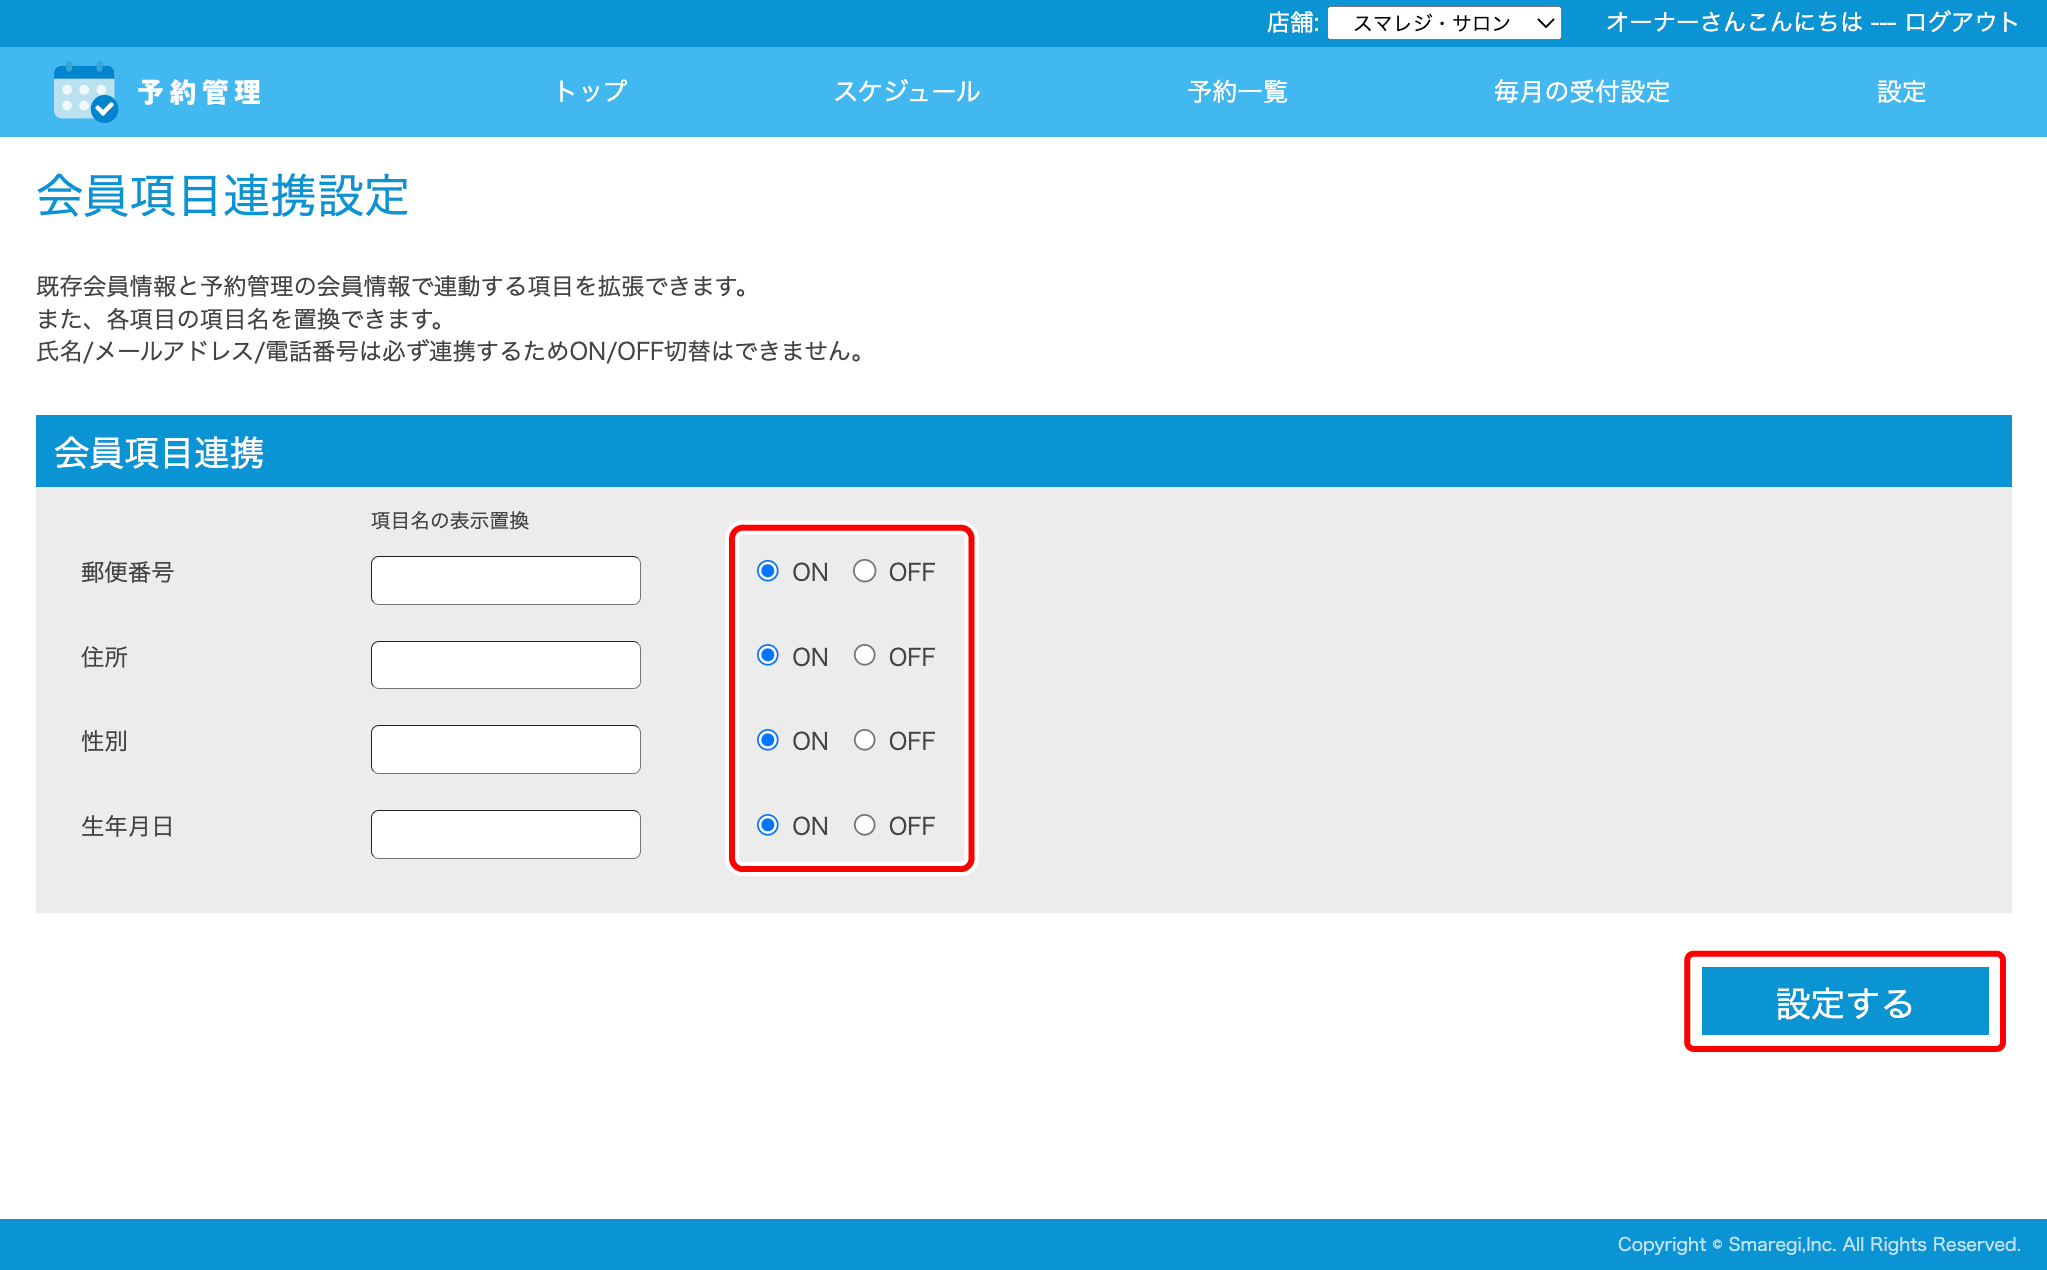Click the 生年月日 display name field
Image resolution: width=2047 pixels, height=1270 pixels.
click(505, 834)
